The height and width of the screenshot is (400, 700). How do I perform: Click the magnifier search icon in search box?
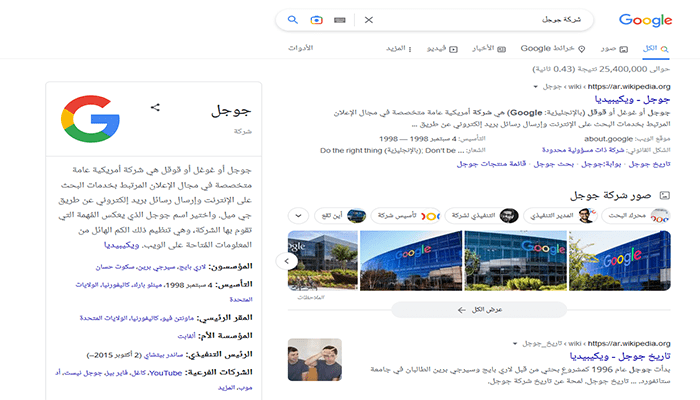click(x=292, y=20)
